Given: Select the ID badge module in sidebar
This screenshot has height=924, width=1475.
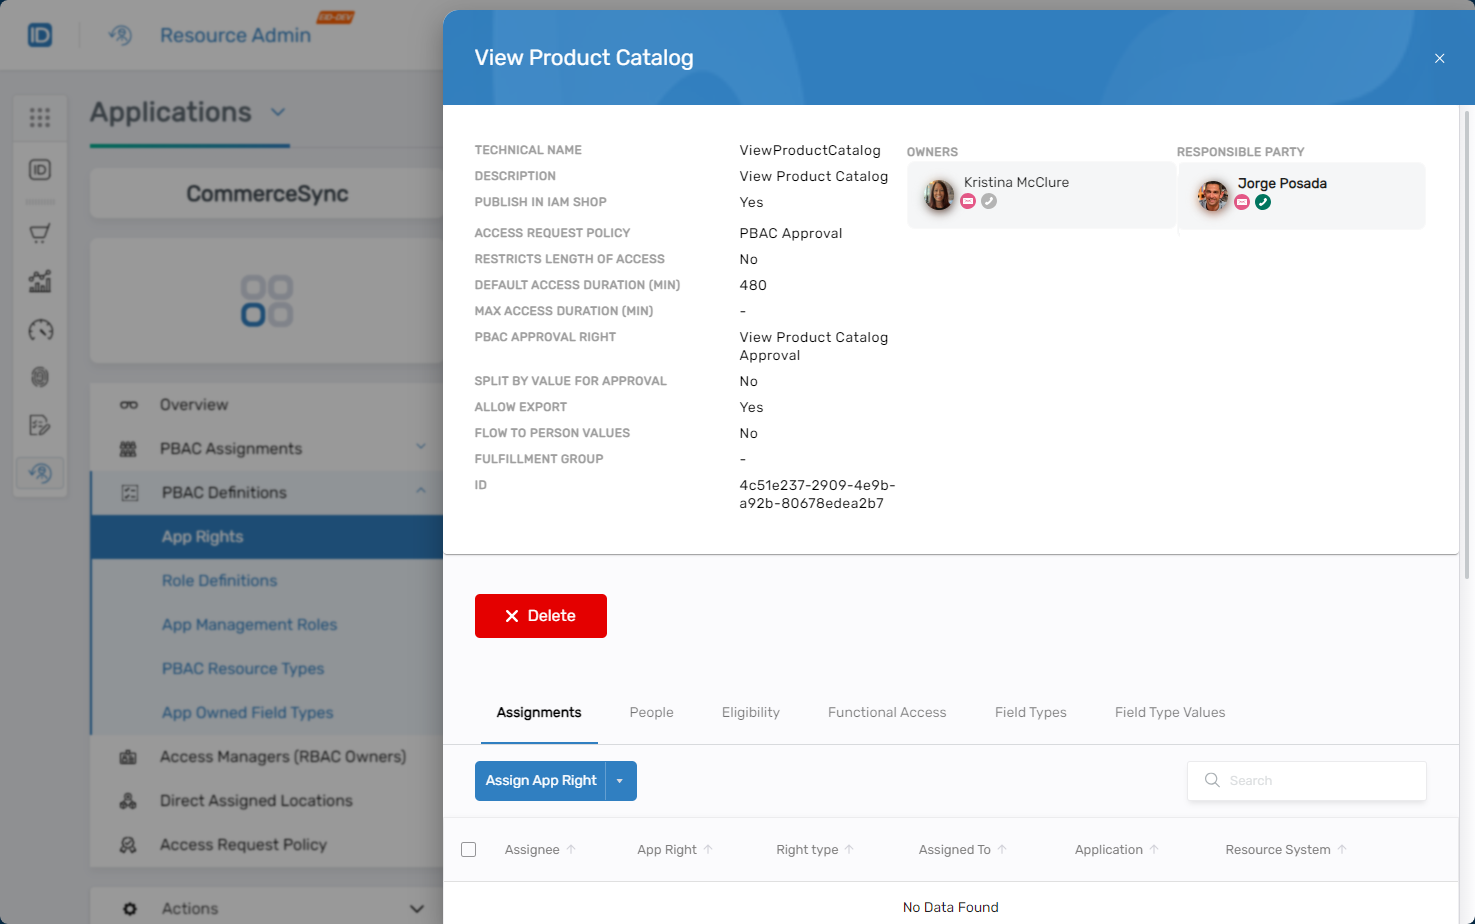Looking at the screenshot, I should click(x=40, y=169).
